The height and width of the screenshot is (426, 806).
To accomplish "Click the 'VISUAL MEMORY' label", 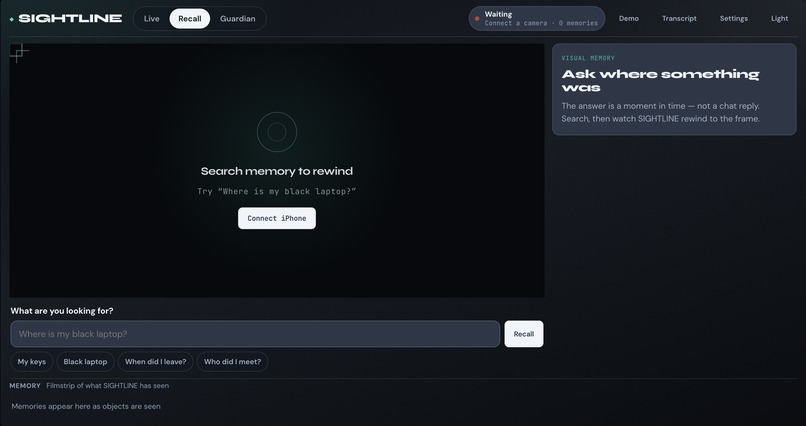I will 588,58.
